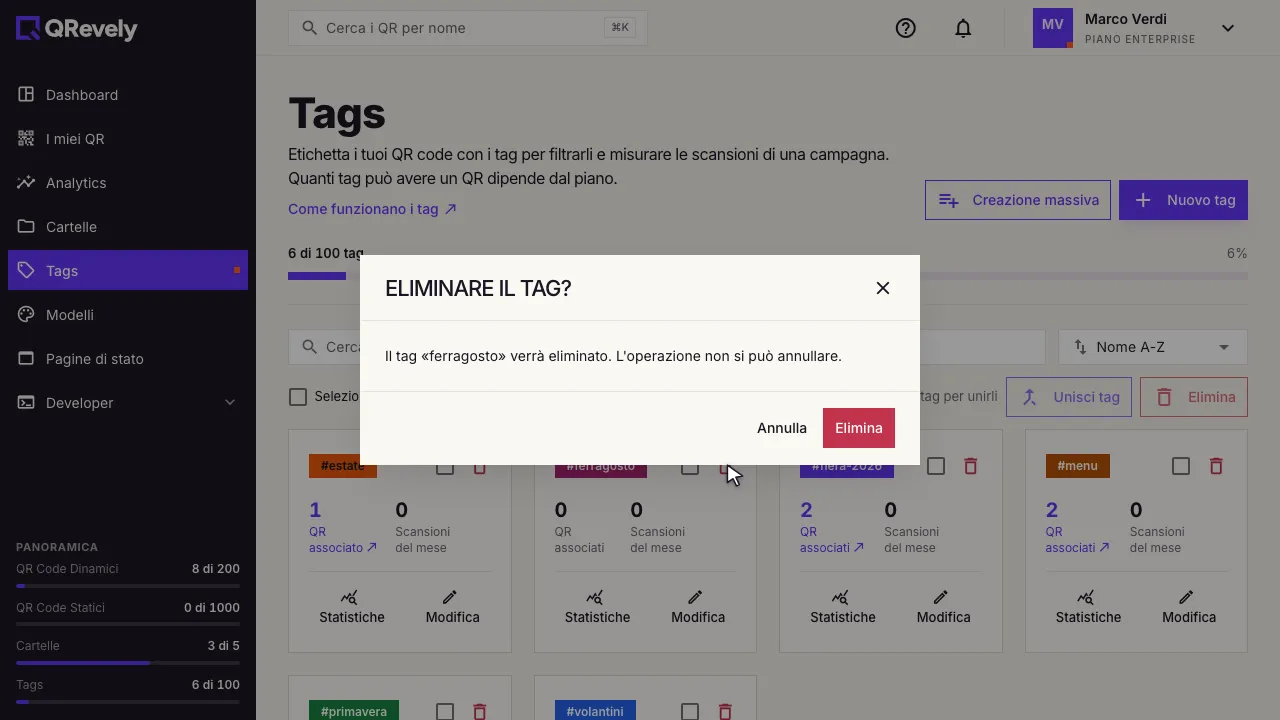Expand the Marco Verdi account menu
This screenshot has width=1280, height=720.
point(1228,28)
